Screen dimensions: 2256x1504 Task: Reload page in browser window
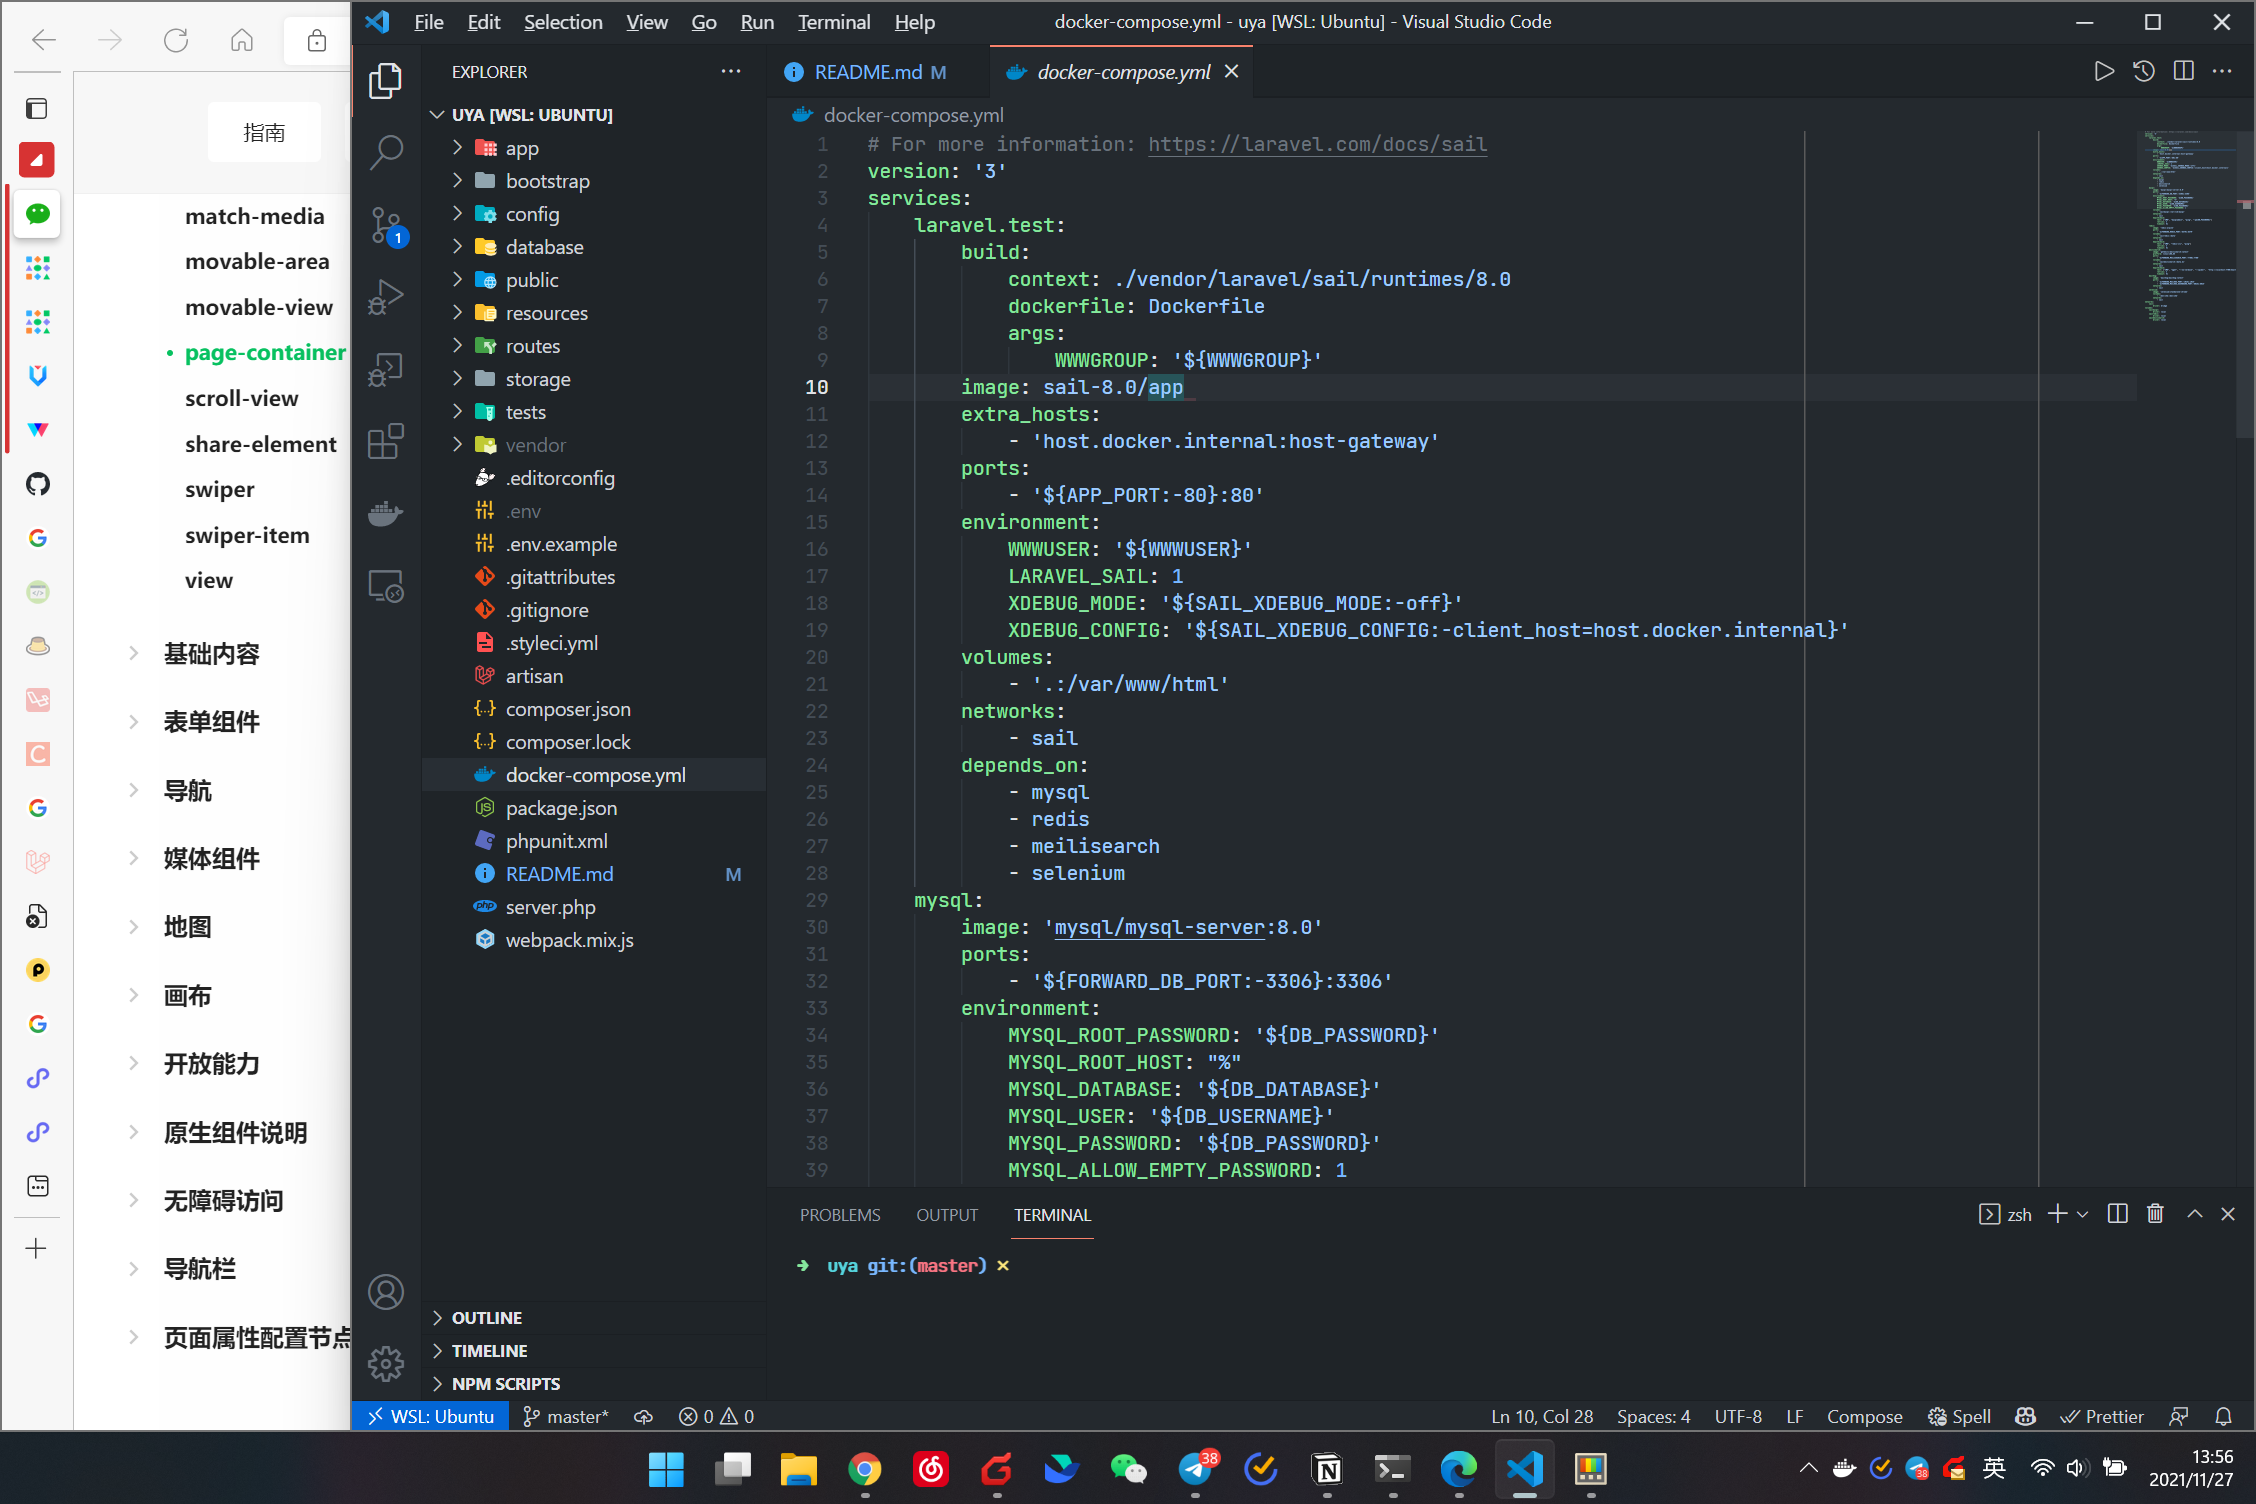[176, 40]
